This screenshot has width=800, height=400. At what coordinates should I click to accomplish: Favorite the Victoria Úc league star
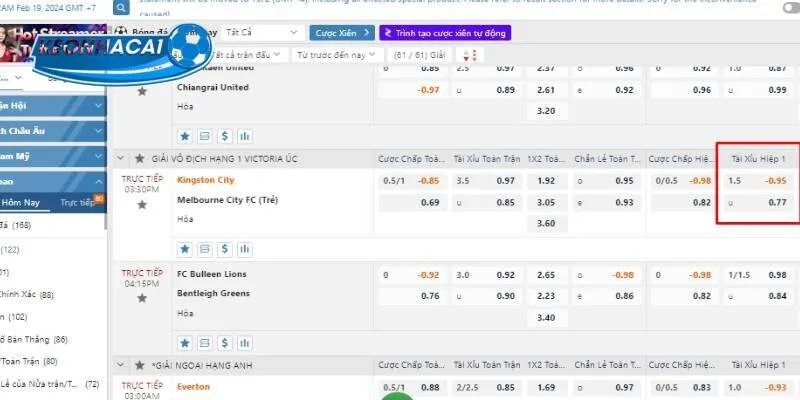[x=139, y=159]
